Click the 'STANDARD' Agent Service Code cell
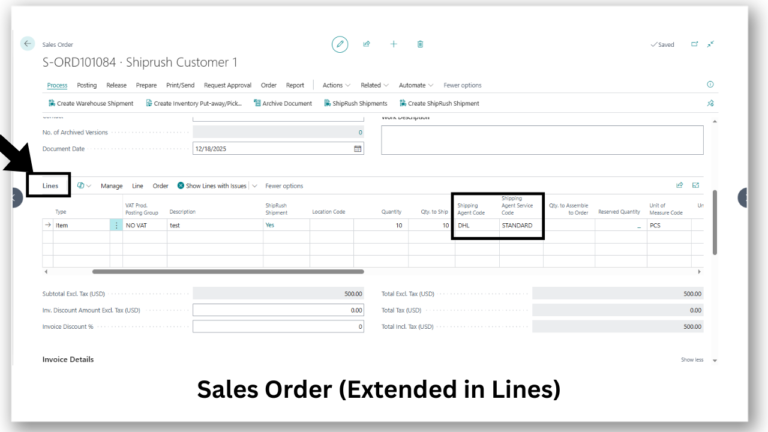Viewport: 768px width, 432px height. click(521, 225)
